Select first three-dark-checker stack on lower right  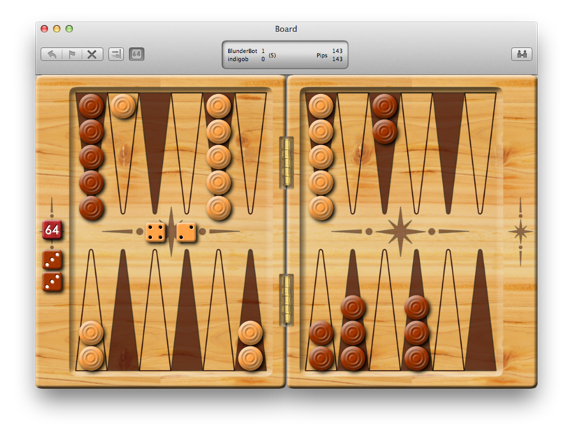click(353, 333)
